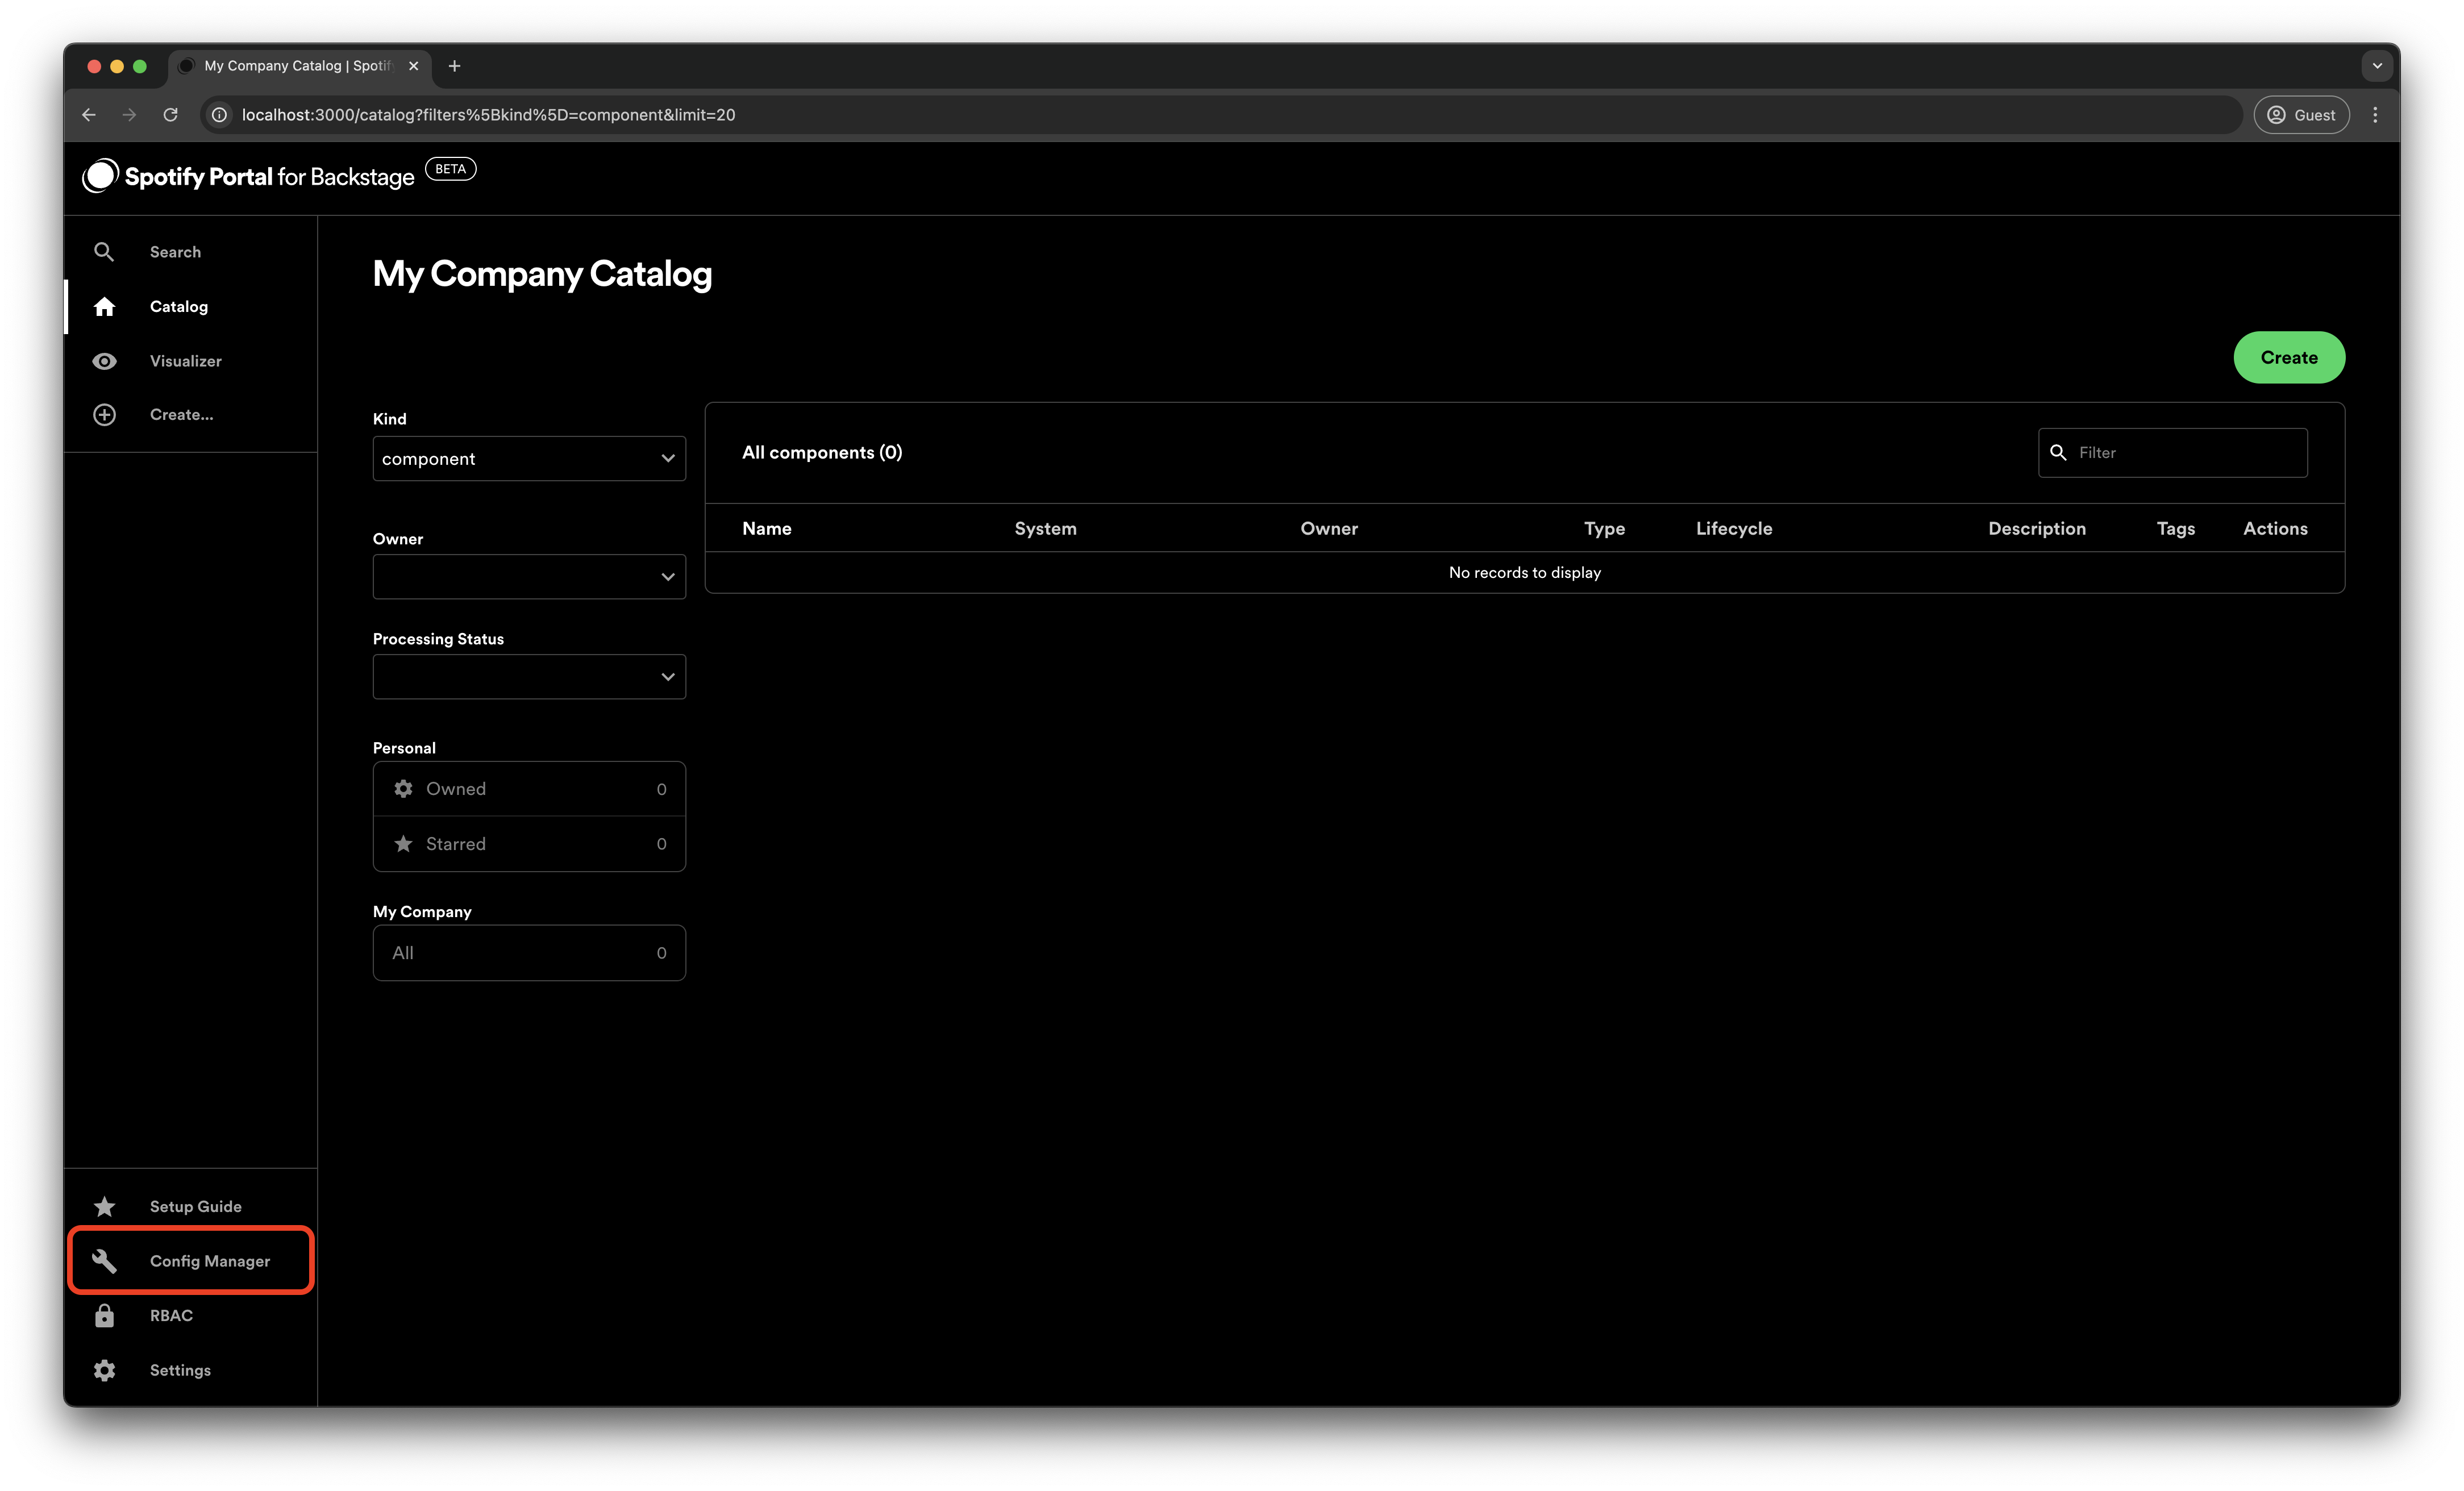2464x1491 pixels.
Task: Reload the page with the refresh icon
Action: point(171,115)
